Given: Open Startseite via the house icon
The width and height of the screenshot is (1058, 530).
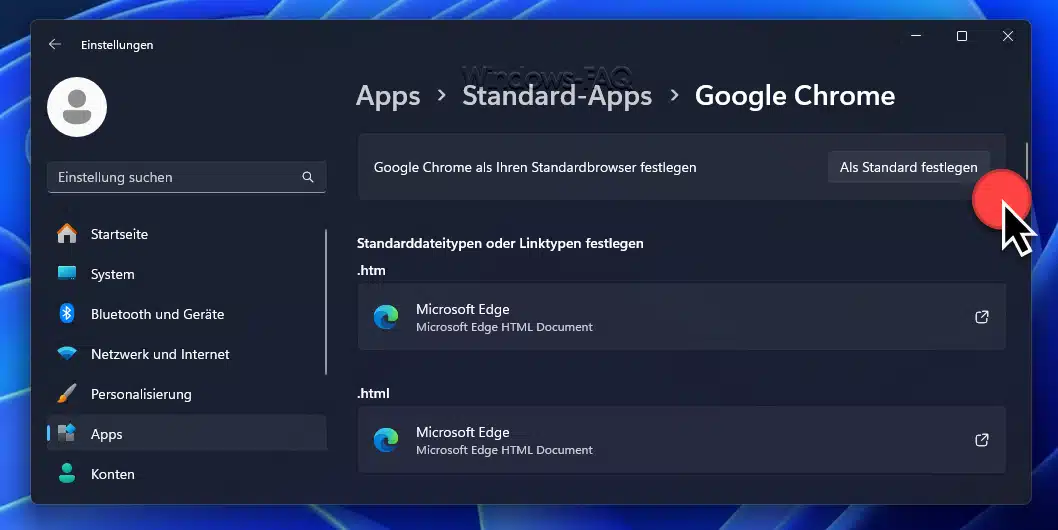Looking at the screenshot, I should point(67,234).
